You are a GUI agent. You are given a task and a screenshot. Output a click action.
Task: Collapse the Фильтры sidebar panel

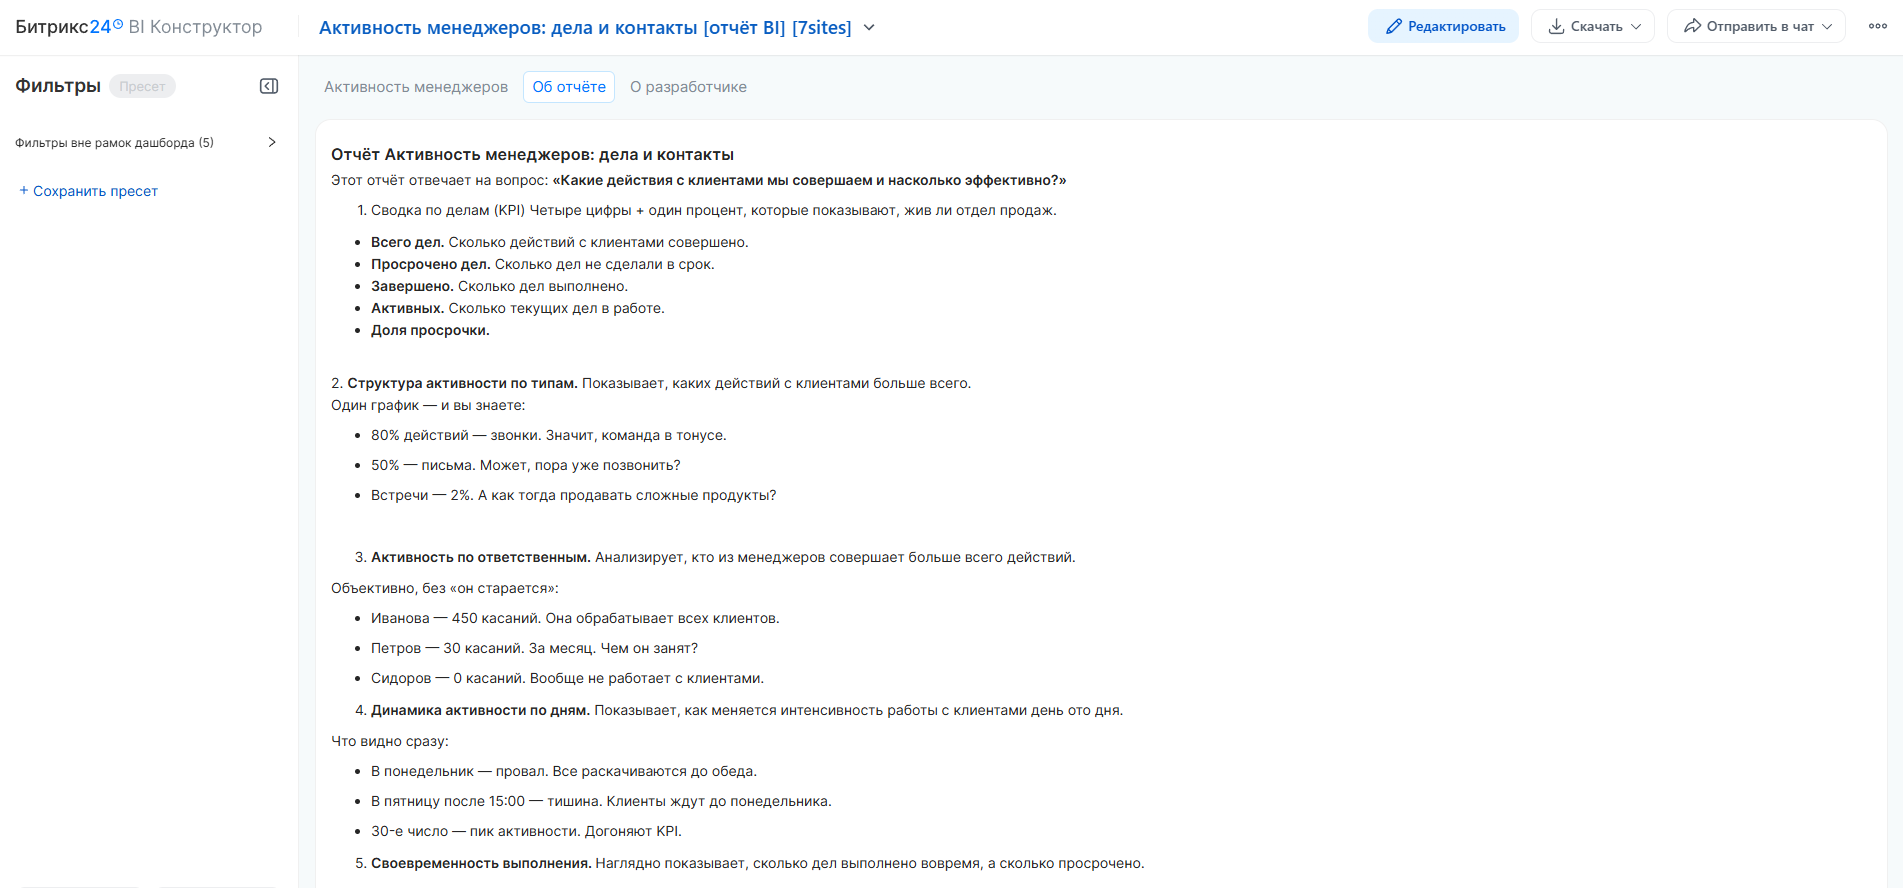[x=269, y=86]
